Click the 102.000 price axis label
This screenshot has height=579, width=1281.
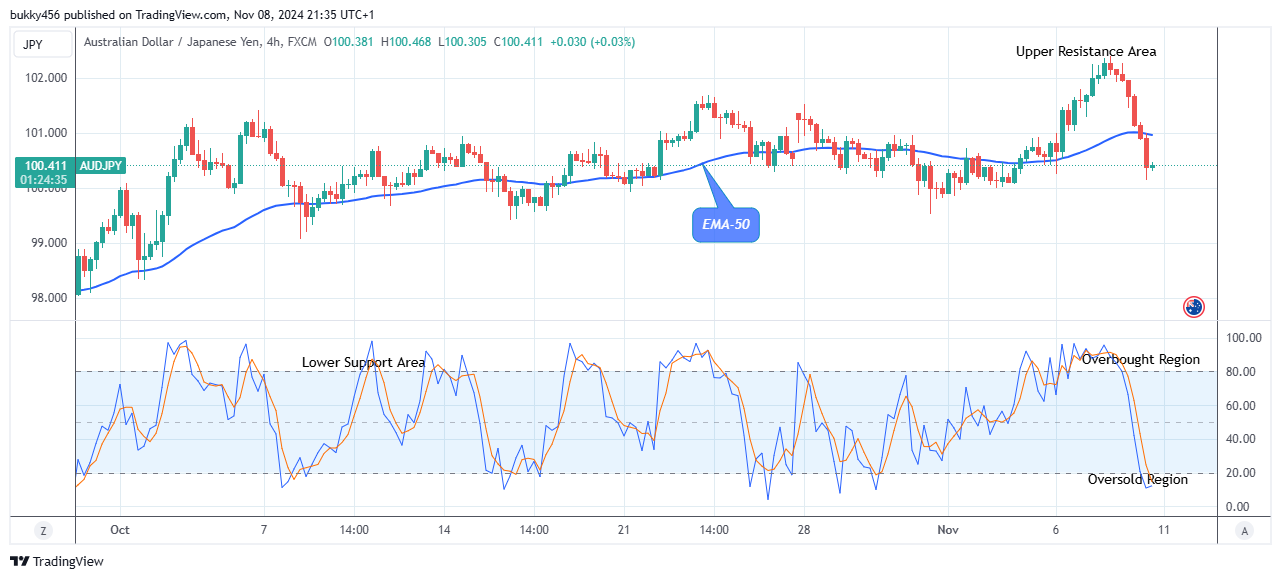pos(47,78)
